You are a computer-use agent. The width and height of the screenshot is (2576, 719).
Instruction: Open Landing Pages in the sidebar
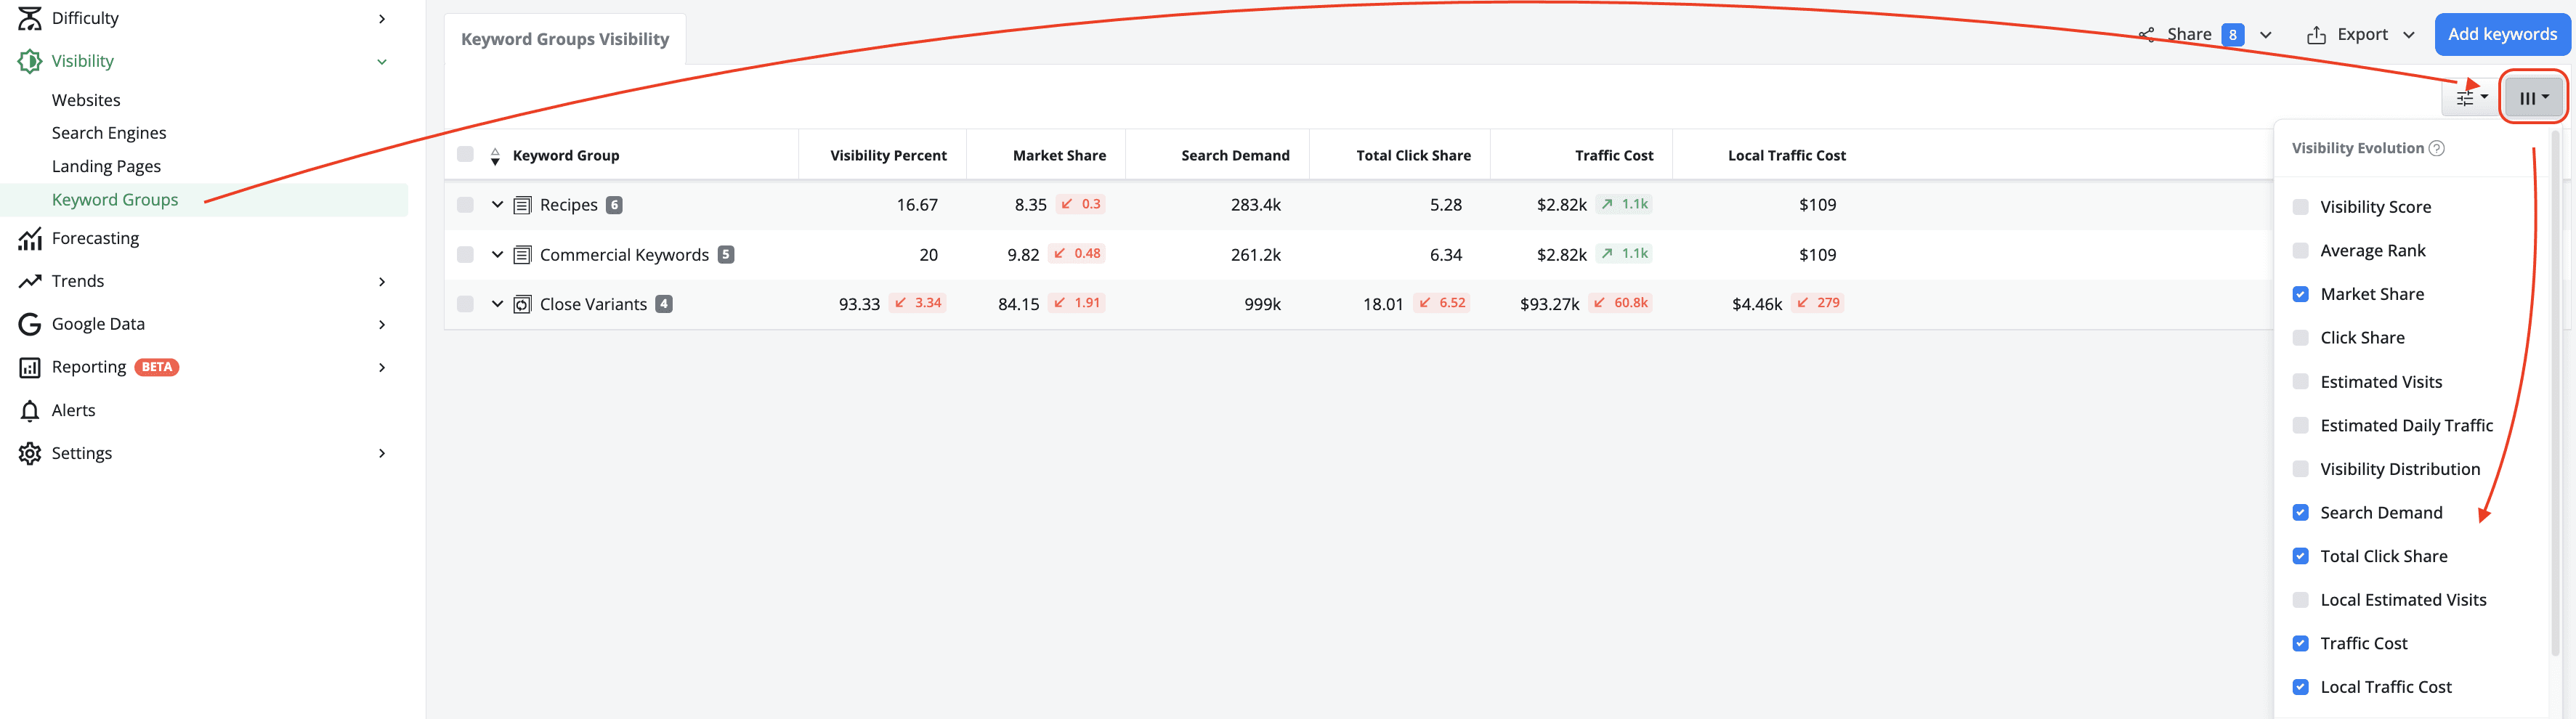(106, 166)
